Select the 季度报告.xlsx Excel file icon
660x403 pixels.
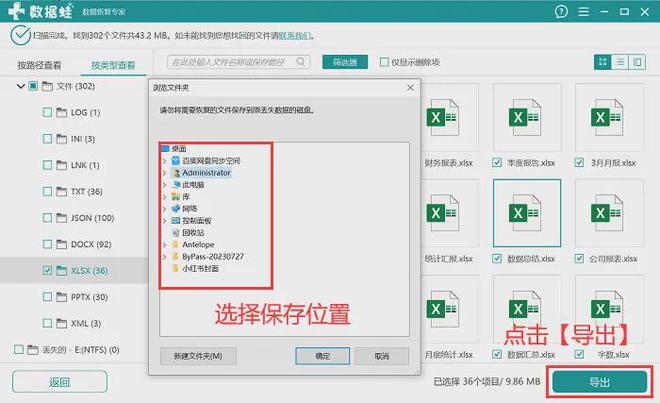524,117
